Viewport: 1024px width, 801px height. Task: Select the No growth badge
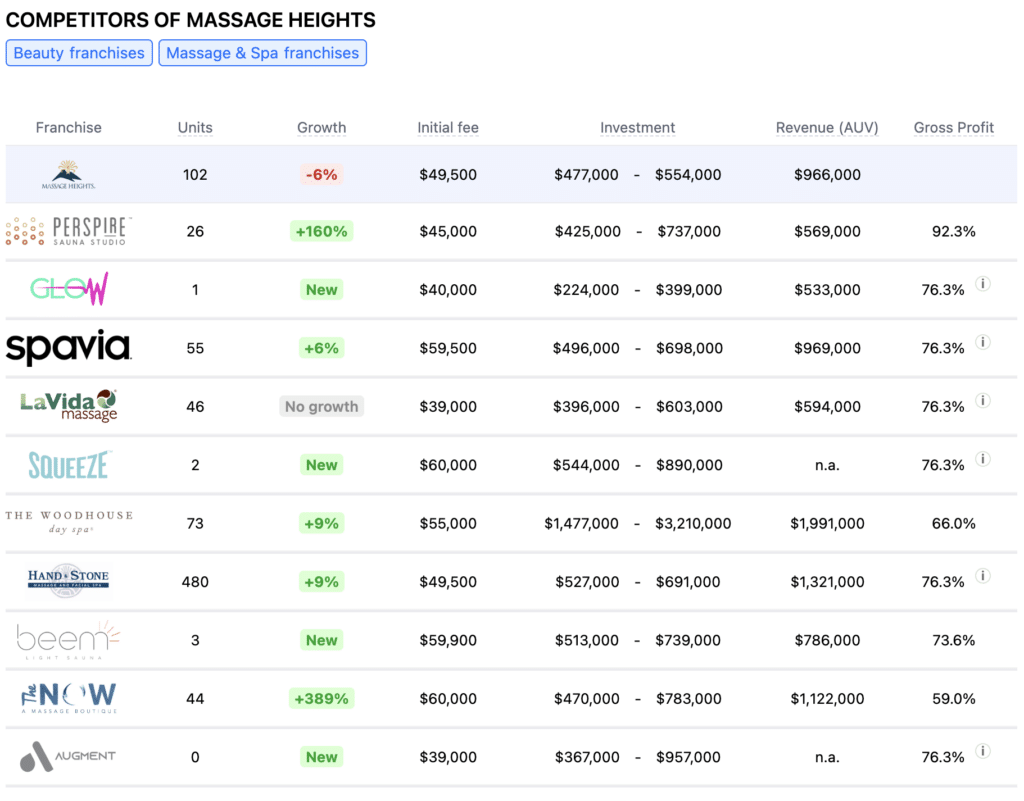click(321, 406)
